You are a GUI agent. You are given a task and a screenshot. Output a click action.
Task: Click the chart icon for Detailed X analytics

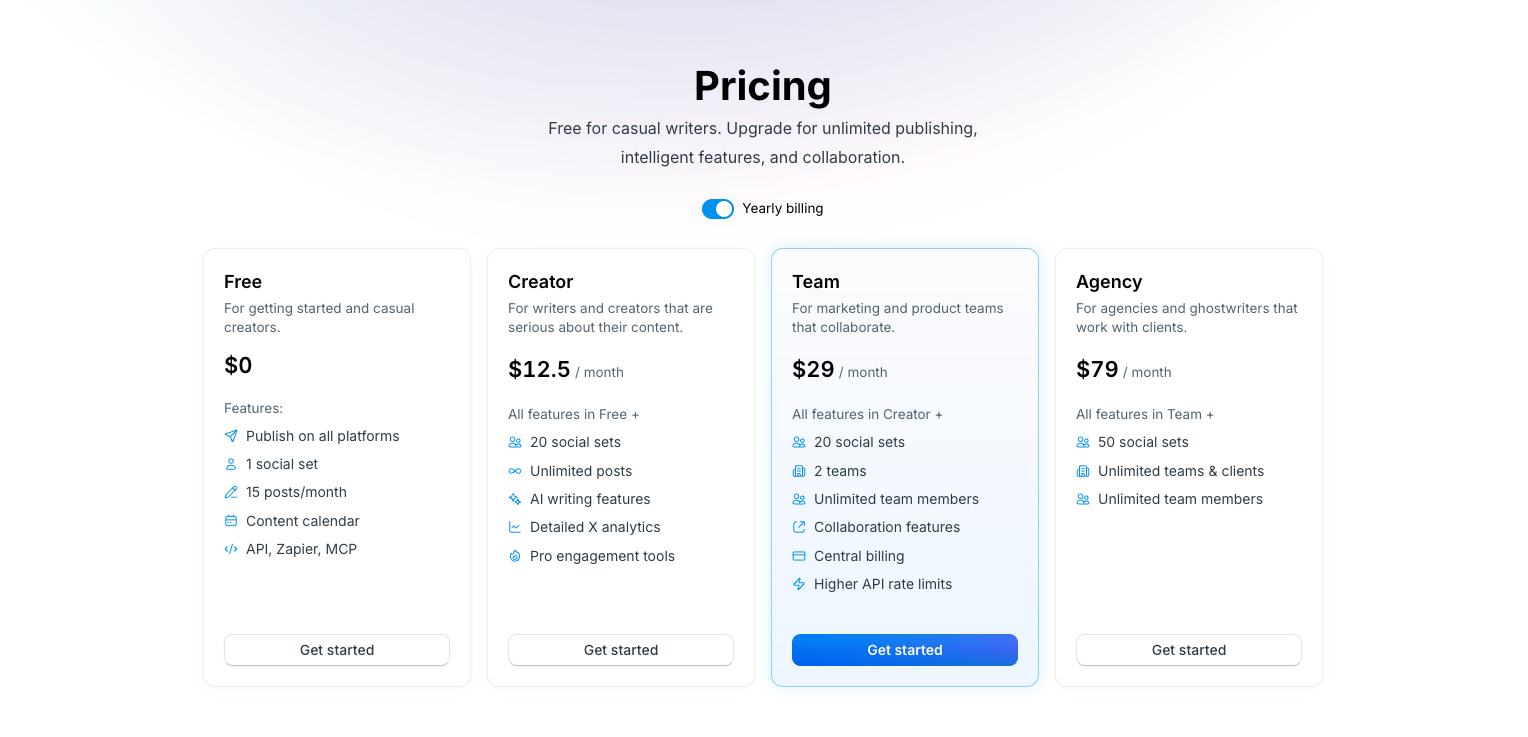514,527
